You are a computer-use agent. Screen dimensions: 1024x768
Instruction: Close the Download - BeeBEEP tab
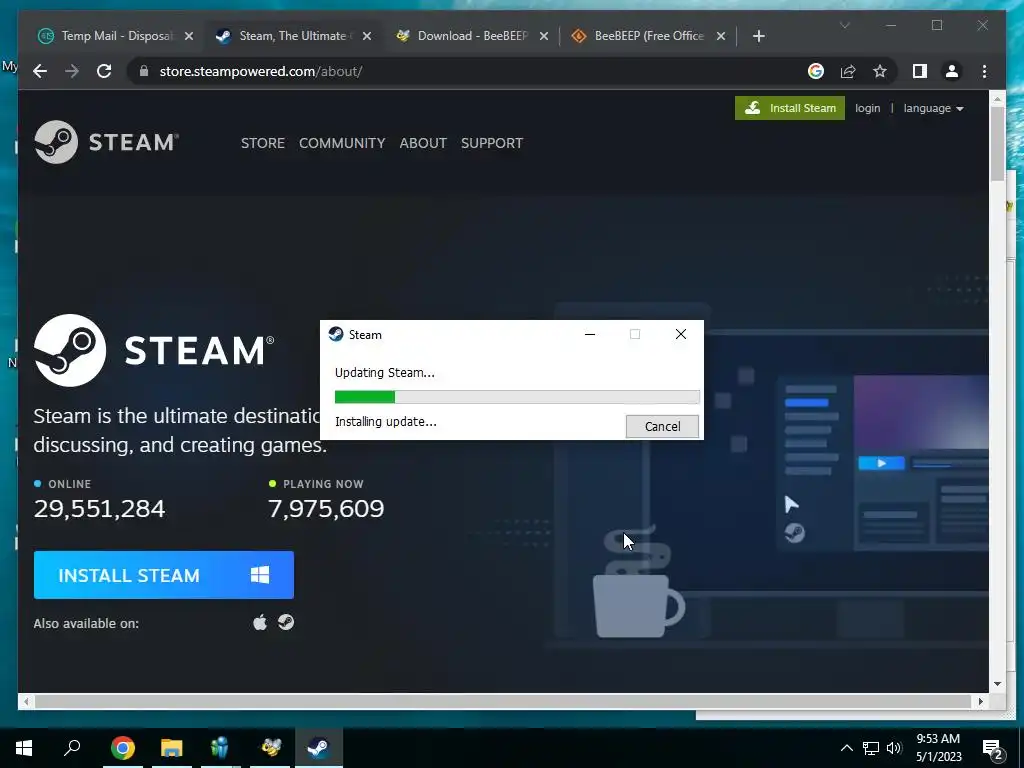tap(543, 36)
